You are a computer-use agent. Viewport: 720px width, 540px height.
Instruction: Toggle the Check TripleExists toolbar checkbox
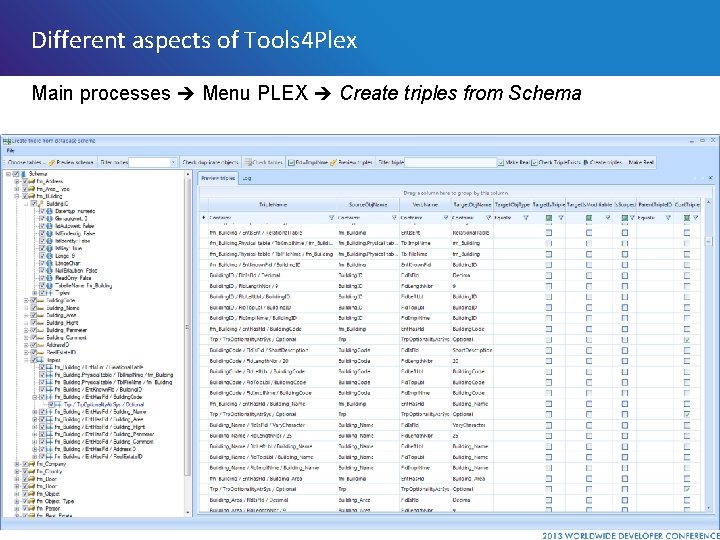pyautogui.click(x=534, y=163)
